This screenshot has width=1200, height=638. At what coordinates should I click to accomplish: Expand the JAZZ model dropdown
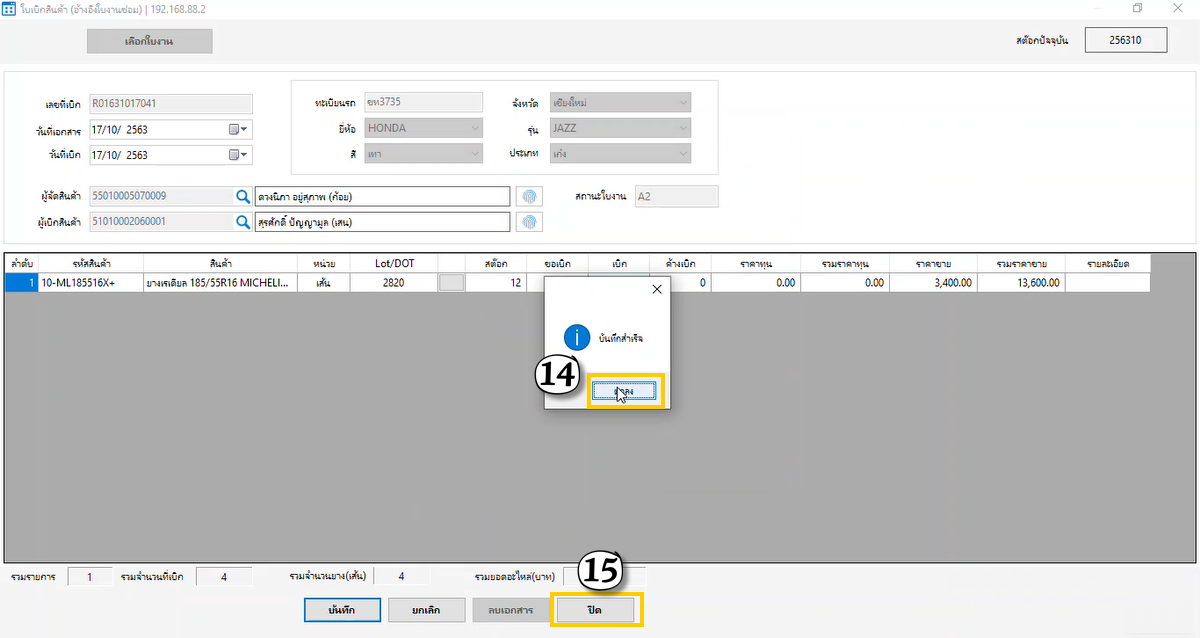click(x=681, y=128)
